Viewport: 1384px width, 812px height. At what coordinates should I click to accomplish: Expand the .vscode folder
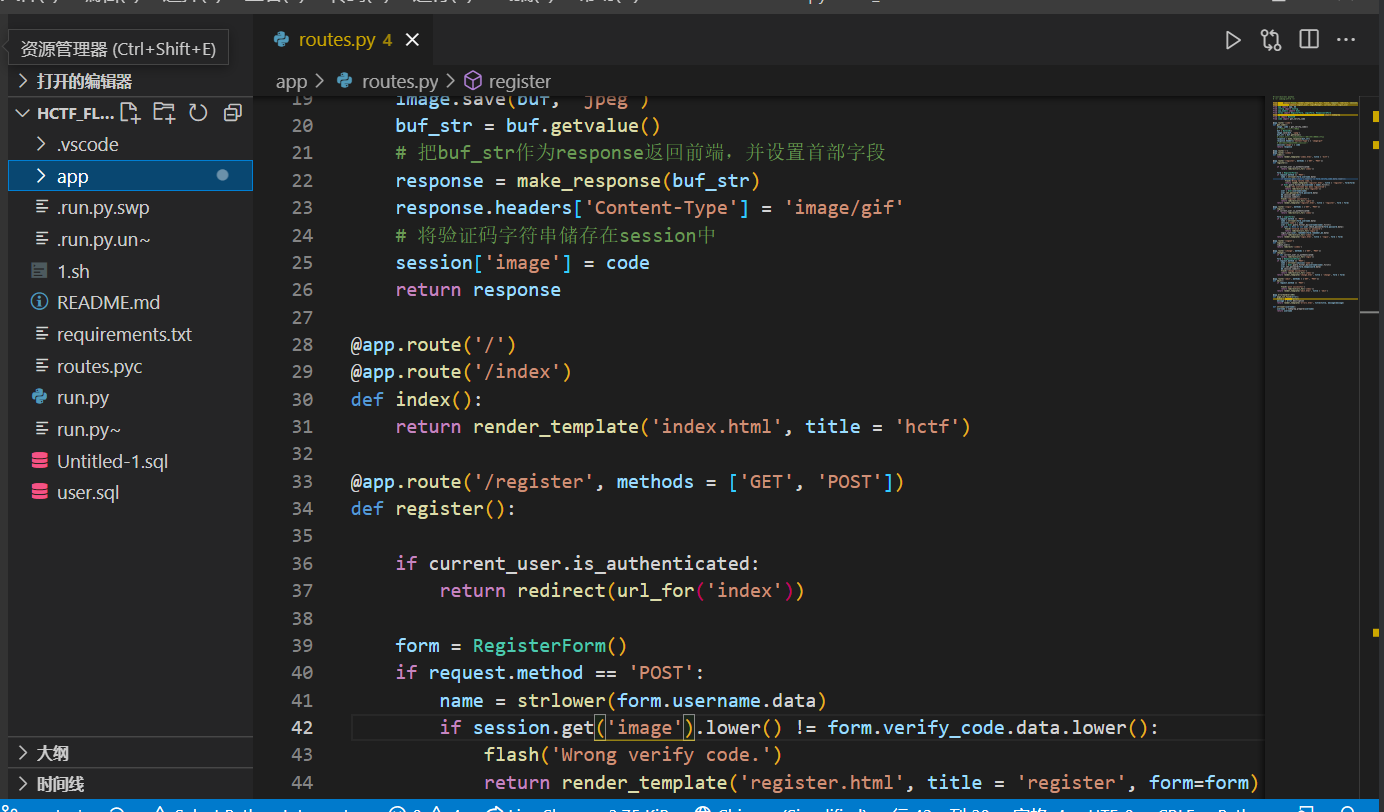pyautogui.click(x=87, y=144)
